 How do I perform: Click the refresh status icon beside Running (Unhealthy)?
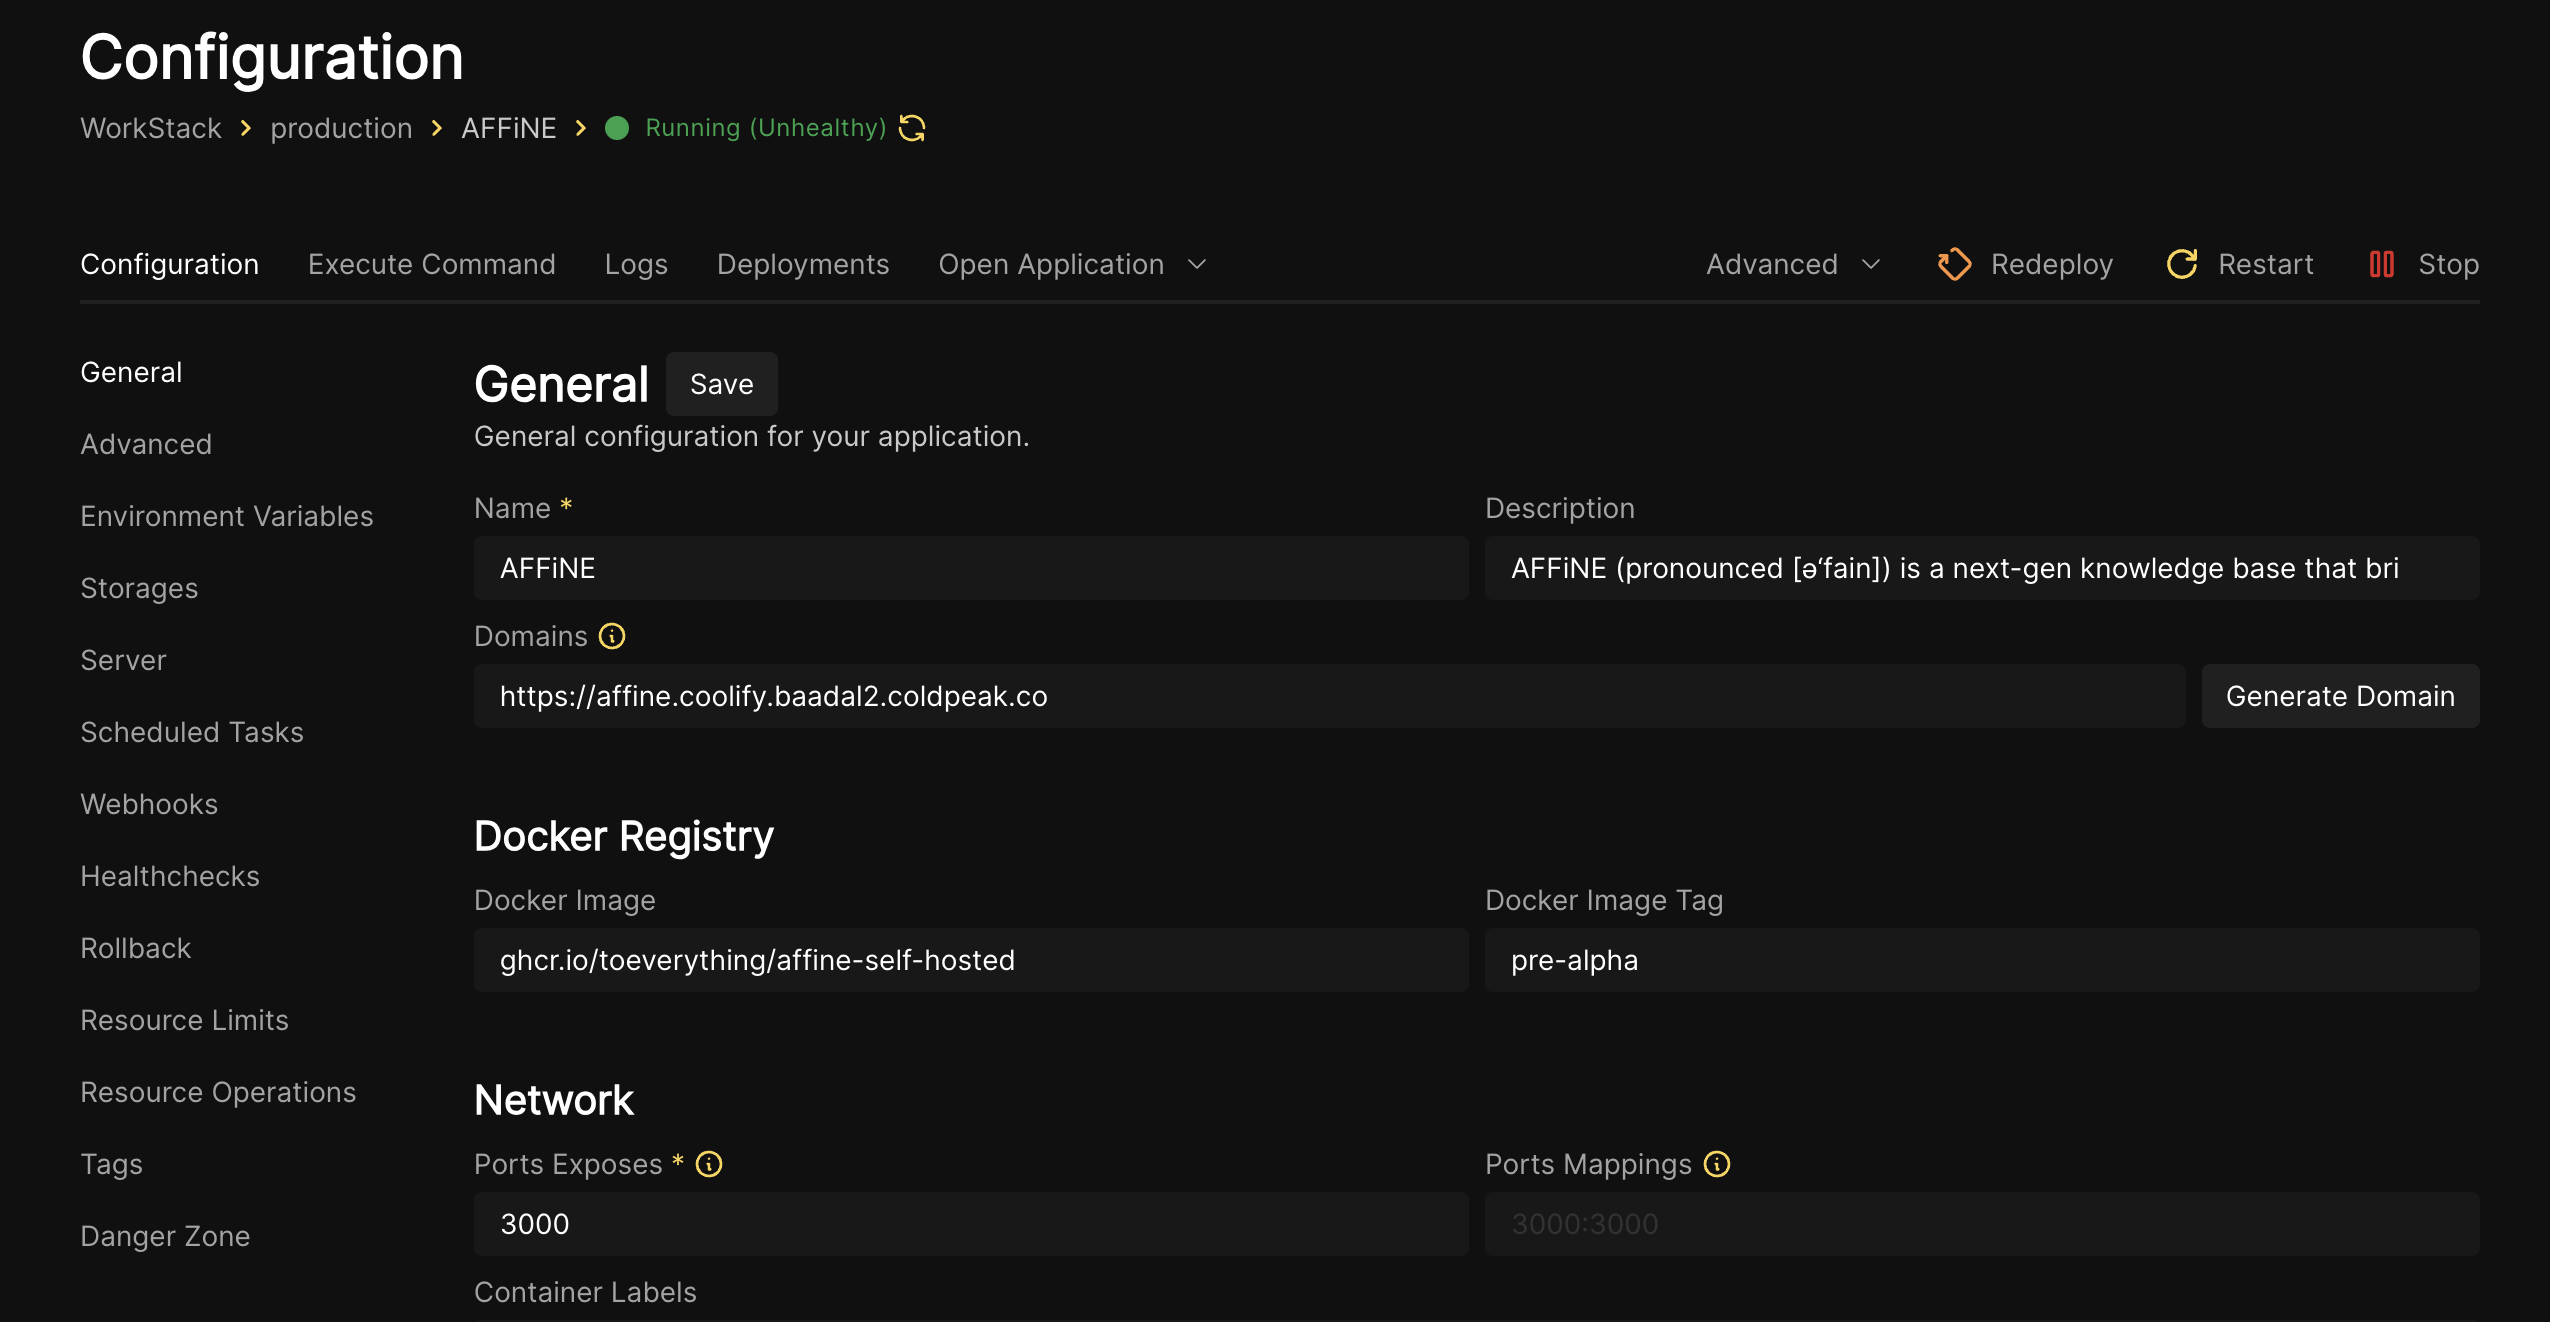pos(912,128)
